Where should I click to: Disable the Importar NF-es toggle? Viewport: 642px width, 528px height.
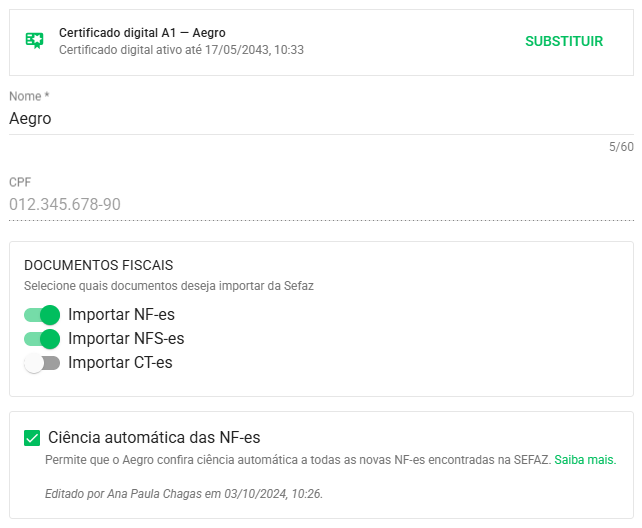tap(42, 315)
